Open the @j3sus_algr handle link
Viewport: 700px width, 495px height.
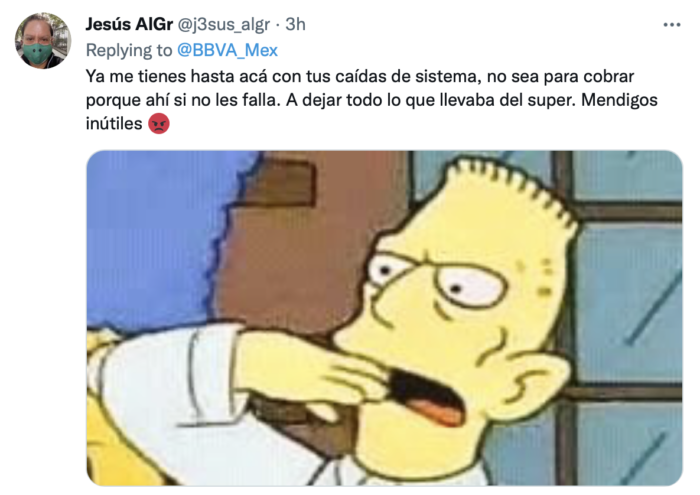click(224, 25)
